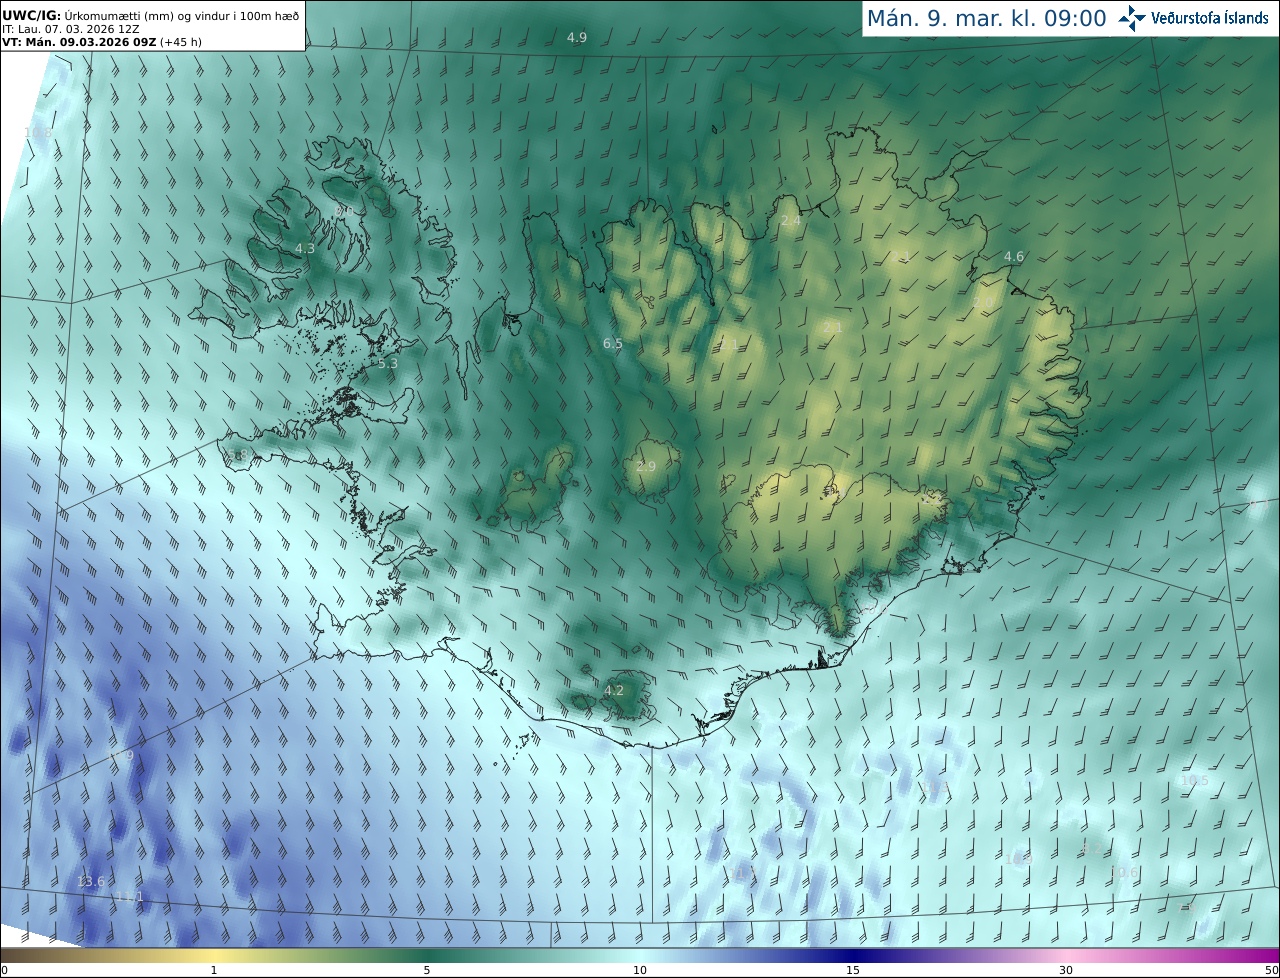Click the 5.3 value on the map

click(x=388, y=364)
